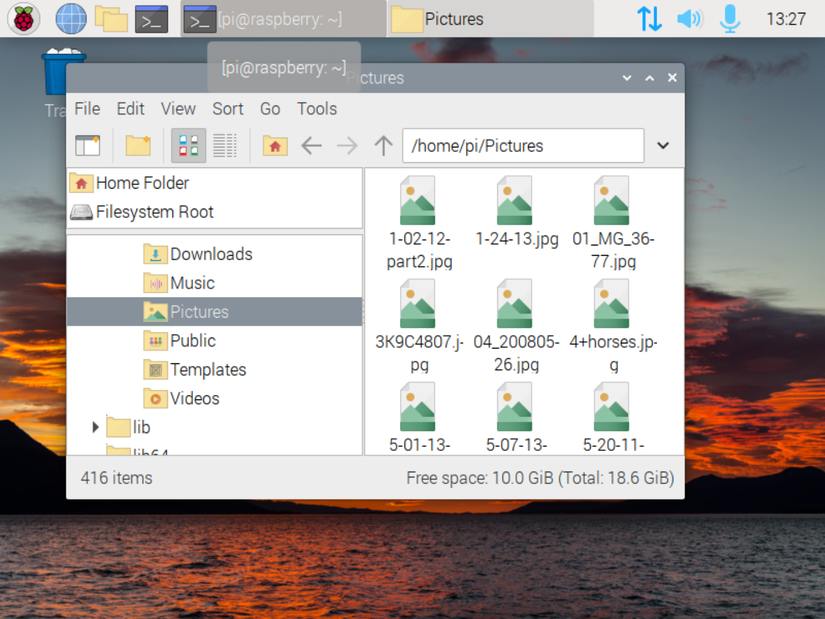The width and height of the screenshot is (825, 619).
Task: Select Filesystem Root in the places pane
Action: pos(154,212)
